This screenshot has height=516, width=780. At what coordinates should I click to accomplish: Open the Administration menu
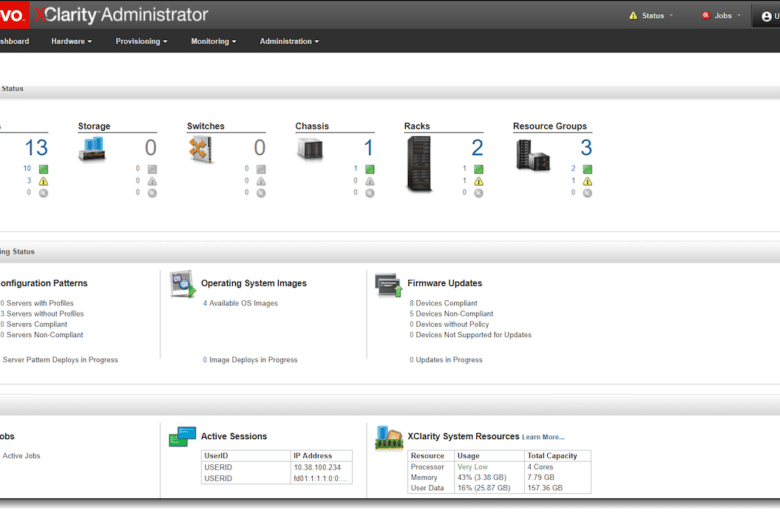[x=289, y=41]
